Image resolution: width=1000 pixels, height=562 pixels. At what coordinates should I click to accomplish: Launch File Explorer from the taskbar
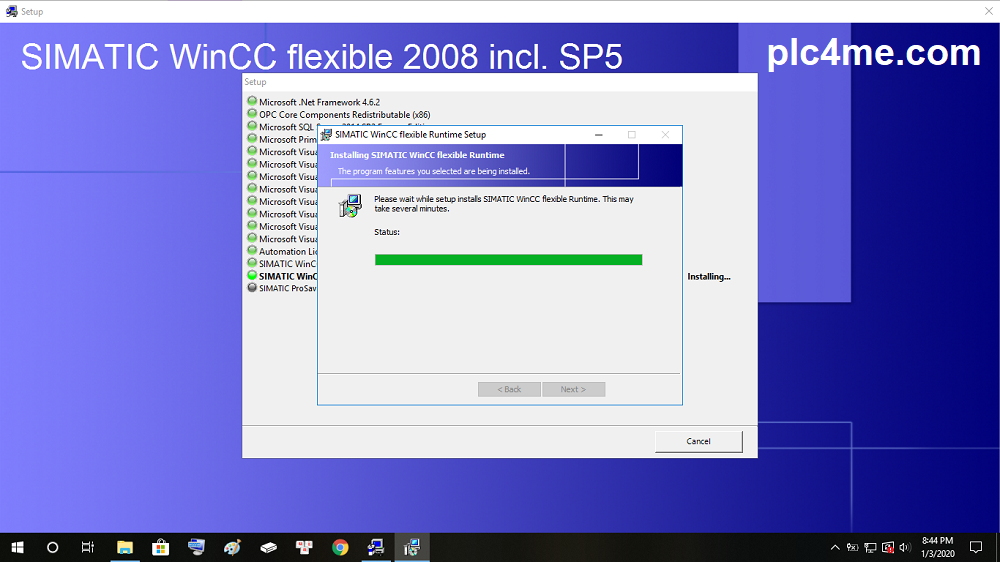click(125, 547)
